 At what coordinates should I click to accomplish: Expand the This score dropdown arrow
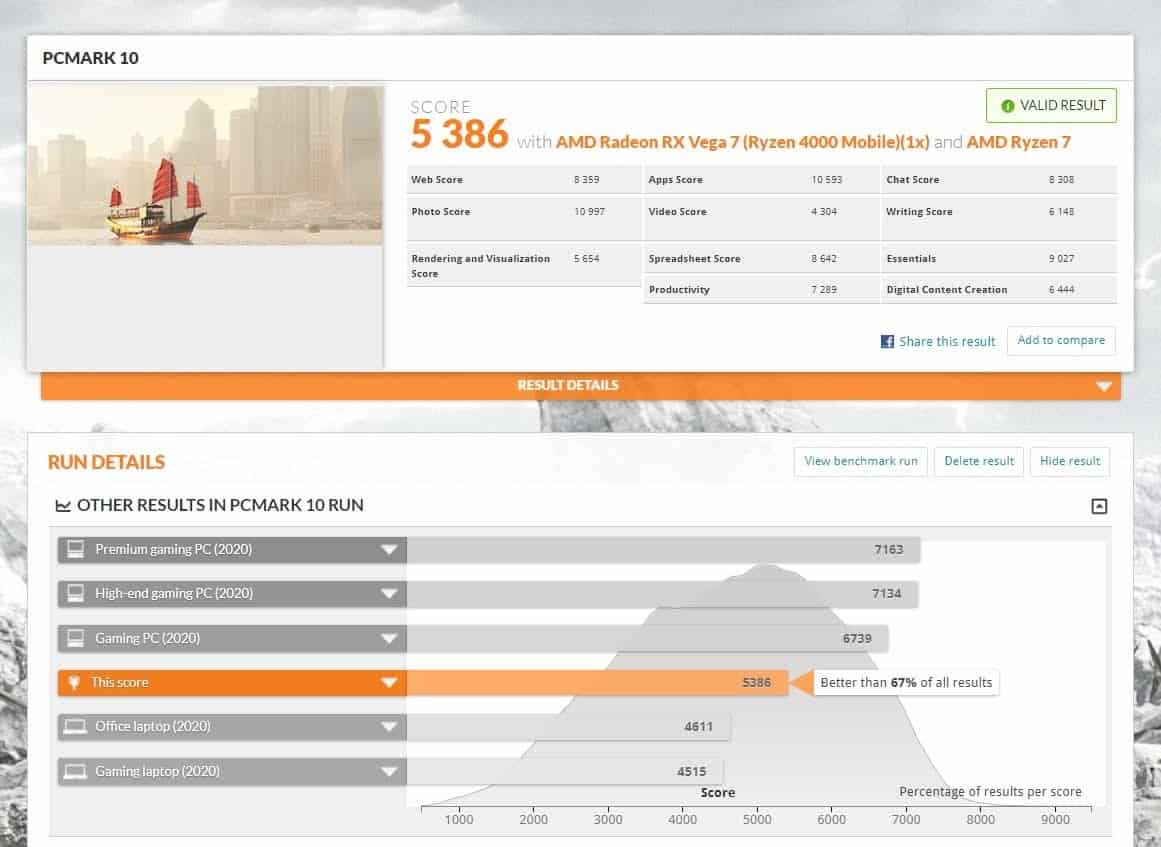[389, 683]
